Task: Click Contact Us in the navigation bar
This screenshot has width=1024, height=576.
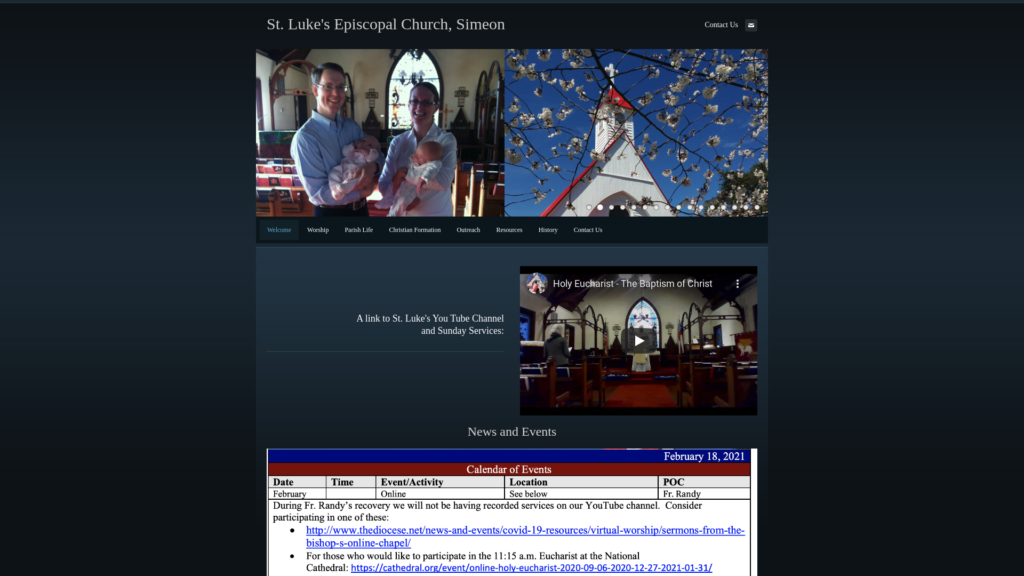Action: point(588,230)
